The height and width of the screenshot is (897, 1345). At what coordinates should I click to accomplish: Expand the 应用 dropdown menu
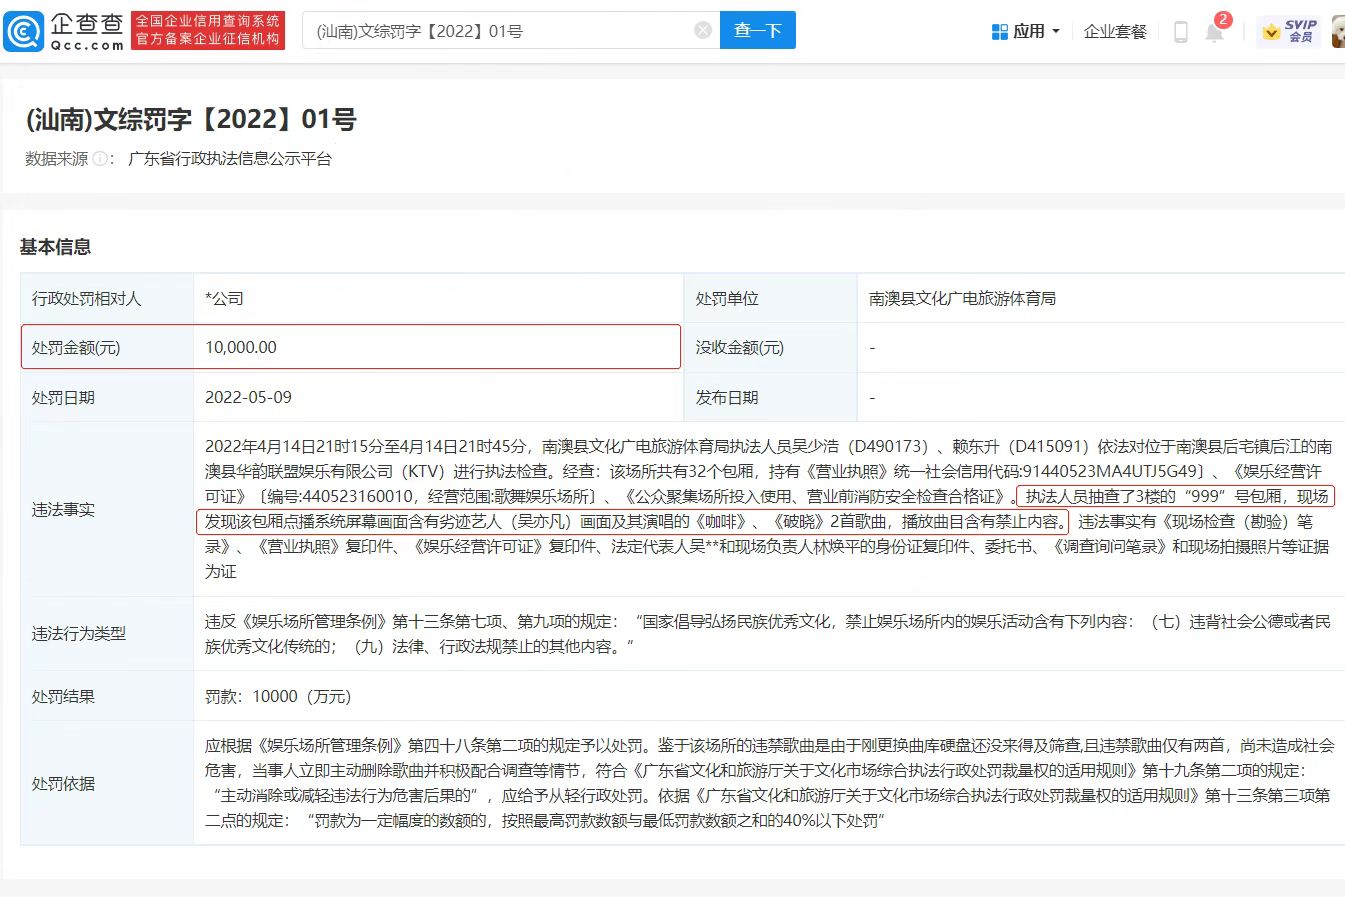click(1026, 32)
